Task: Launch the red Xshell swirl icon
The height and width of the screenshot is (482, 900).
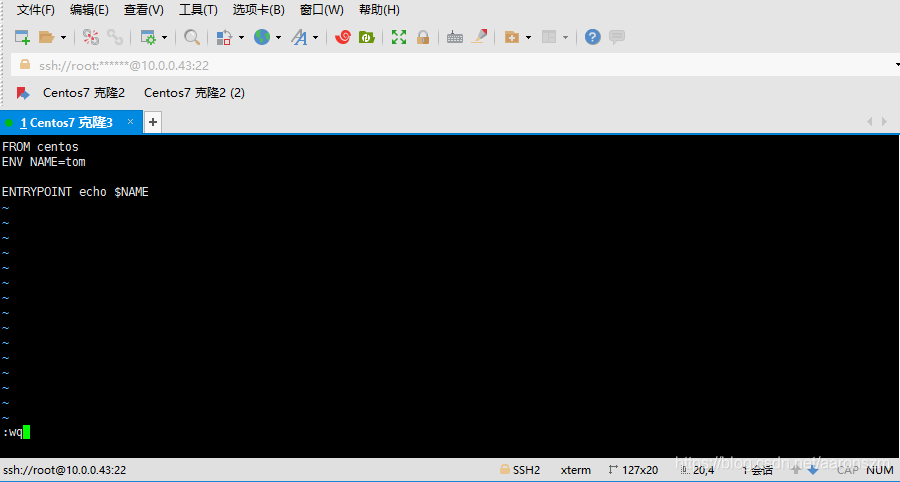Action: tap(343, 37)
